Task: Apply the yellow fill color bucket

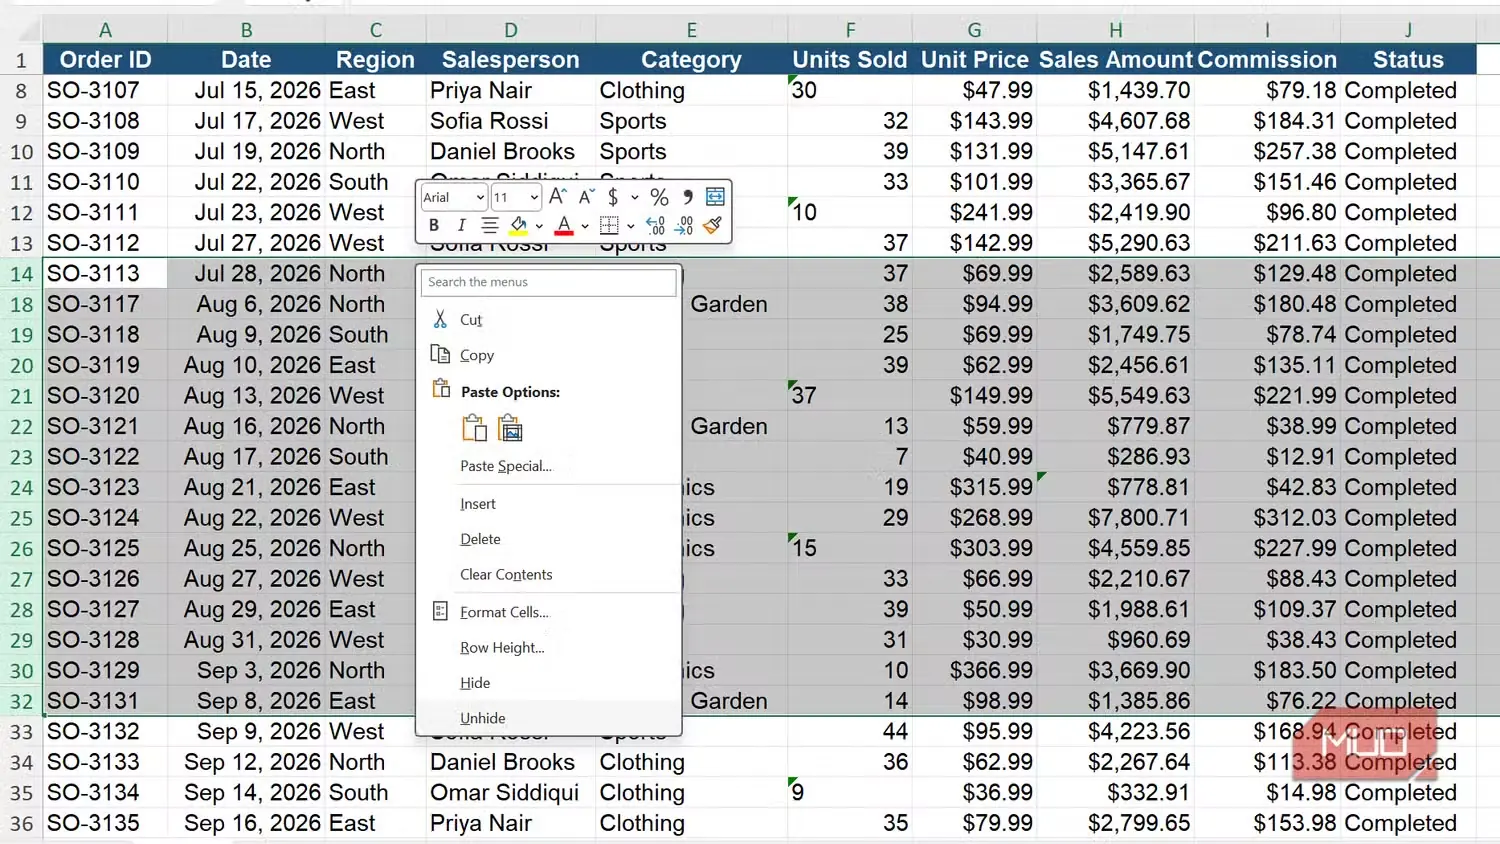Action: (x=518, y=226)
